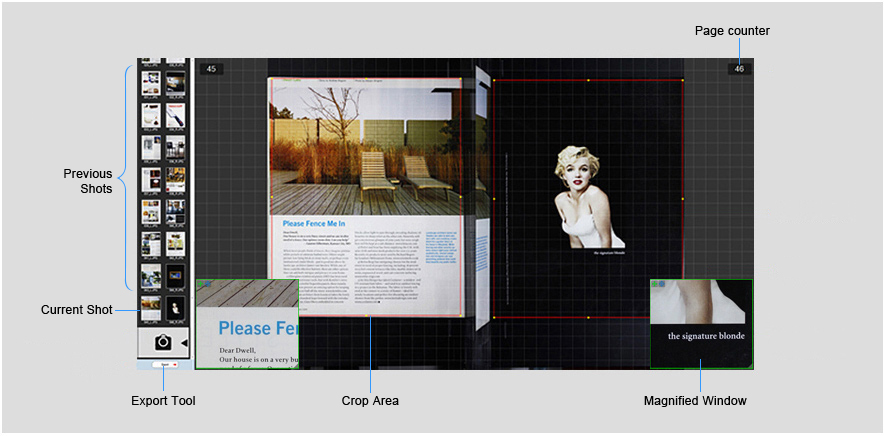884x436 pixels.
Task: Click the left page counter showing 45
Action: pyautogui.click(x=211, y=69)
